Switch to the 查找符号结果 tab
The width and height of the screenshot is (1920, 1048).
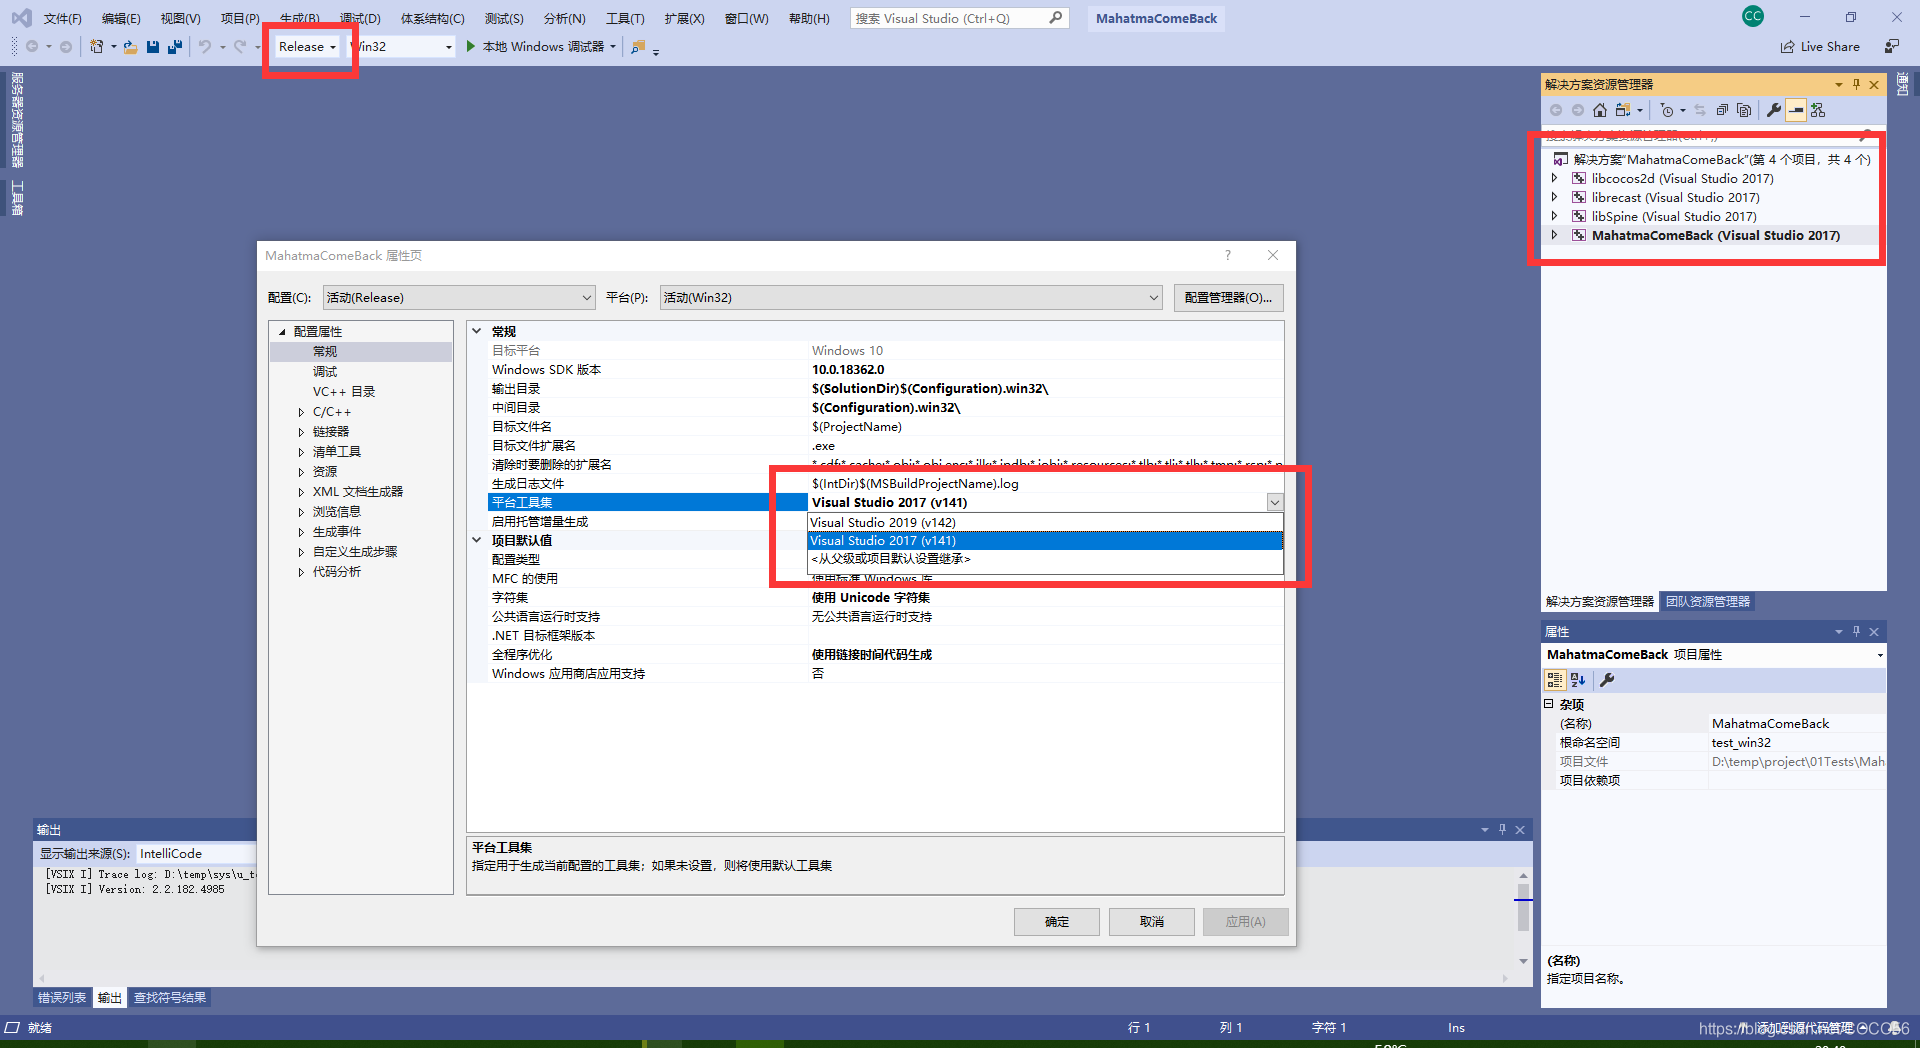(170, 997)
